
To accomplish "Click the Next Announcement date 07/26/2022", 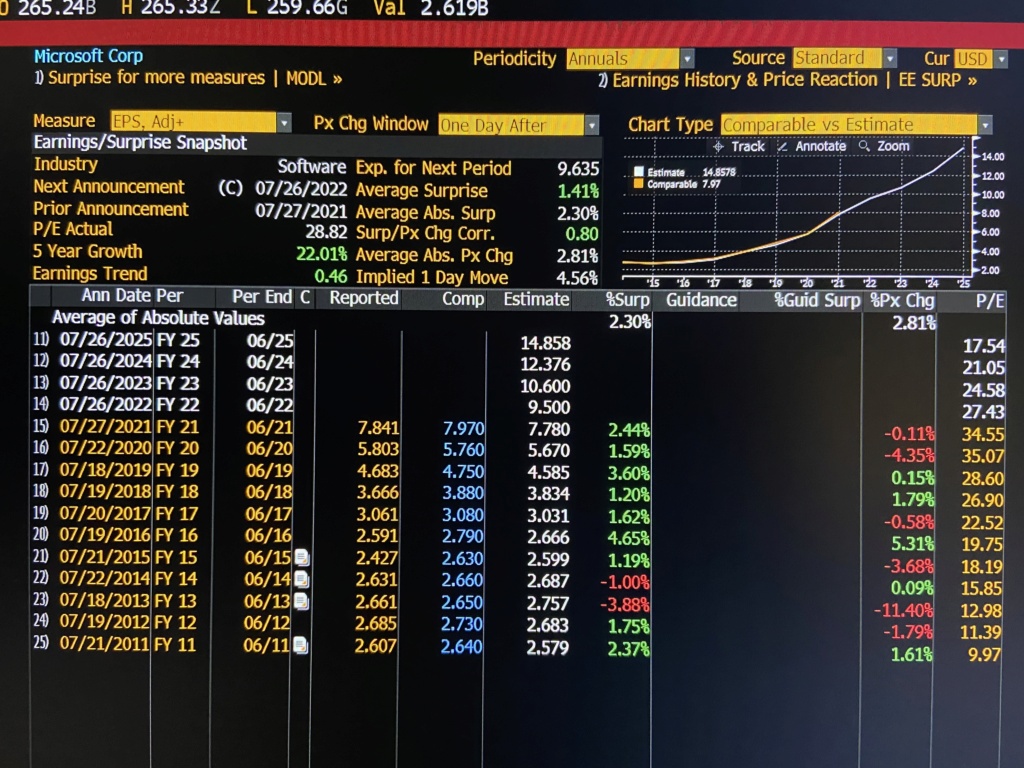I will pyautogui.click(x=301, y=189).
